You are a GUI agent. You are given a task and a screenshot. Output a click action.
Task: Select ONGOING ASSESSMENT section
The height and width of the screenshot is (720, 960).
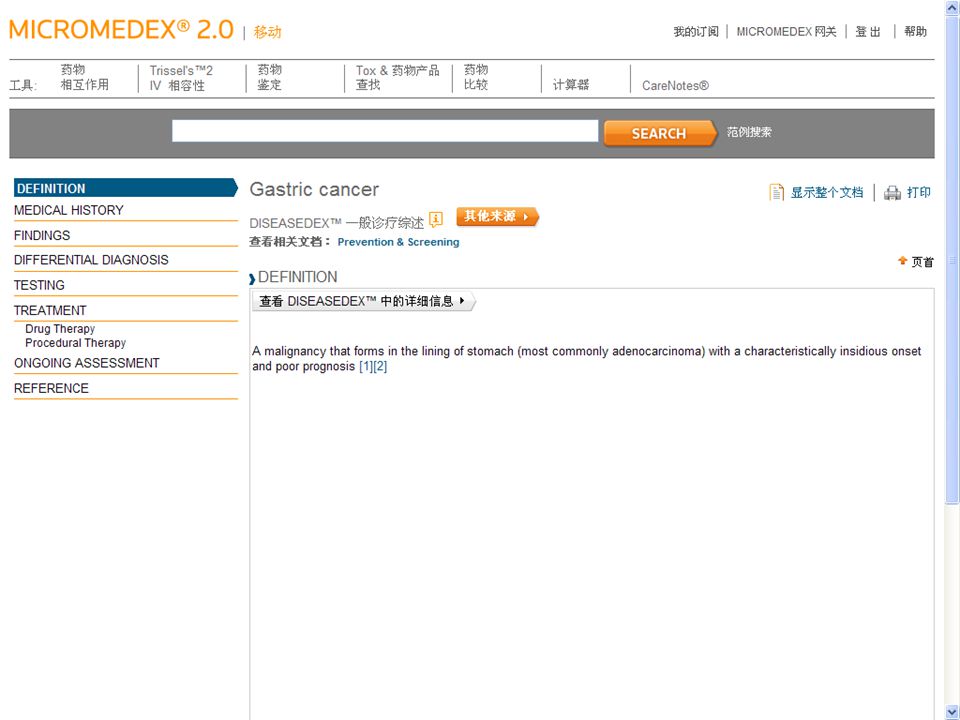[86, 363]
